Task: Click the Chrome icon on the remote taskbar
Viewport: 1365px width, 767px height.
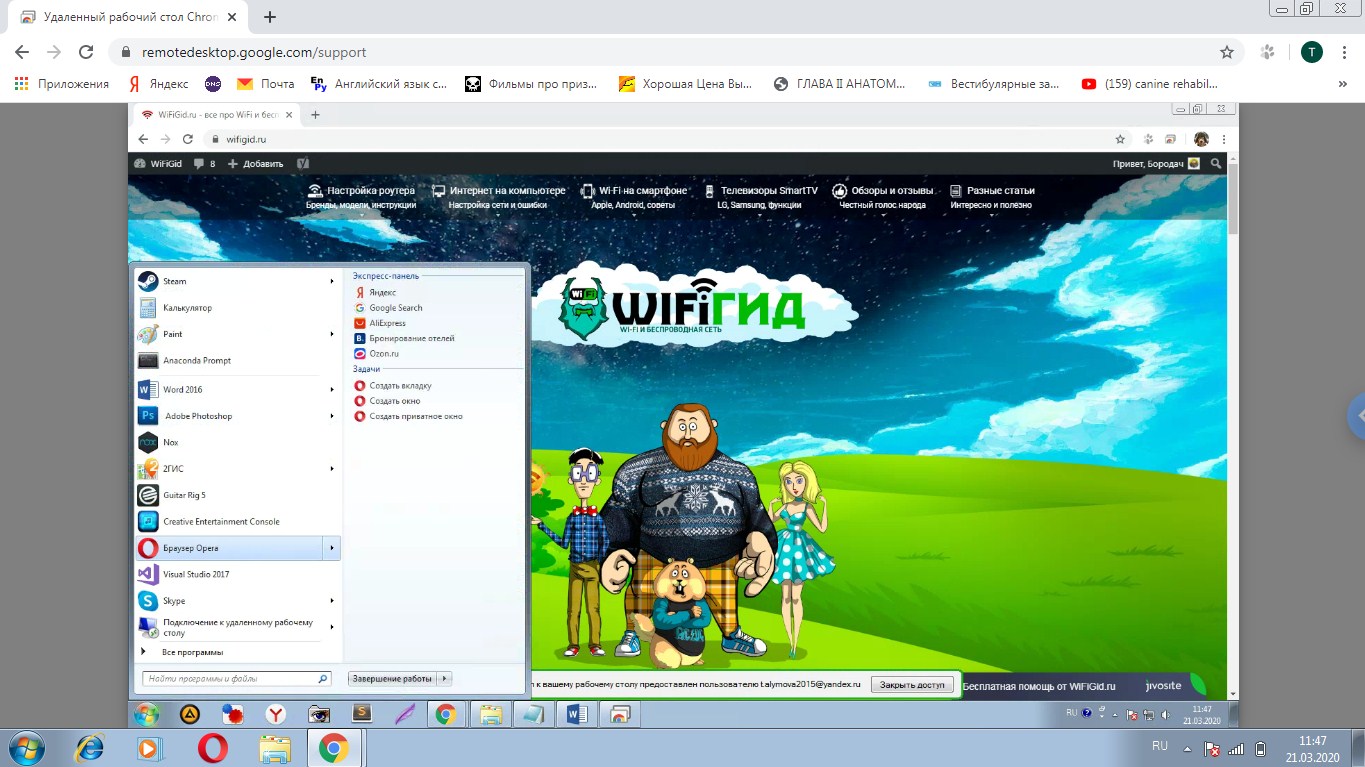Action: coord(446,714)
